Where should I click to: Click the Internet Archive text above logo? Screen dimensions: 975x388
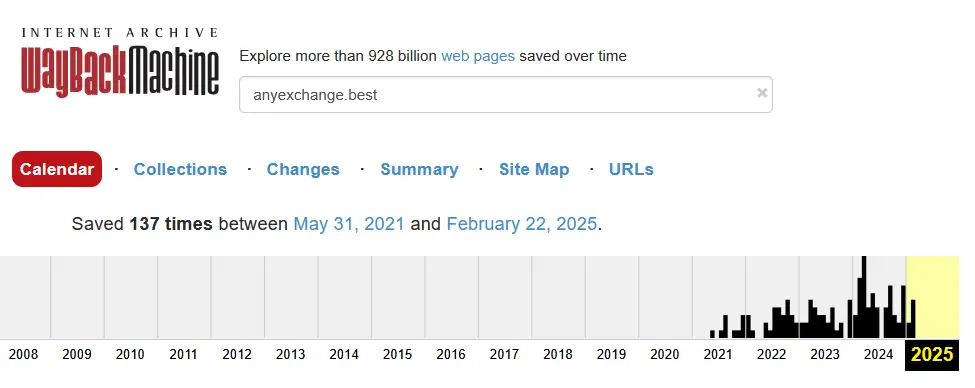120,32
